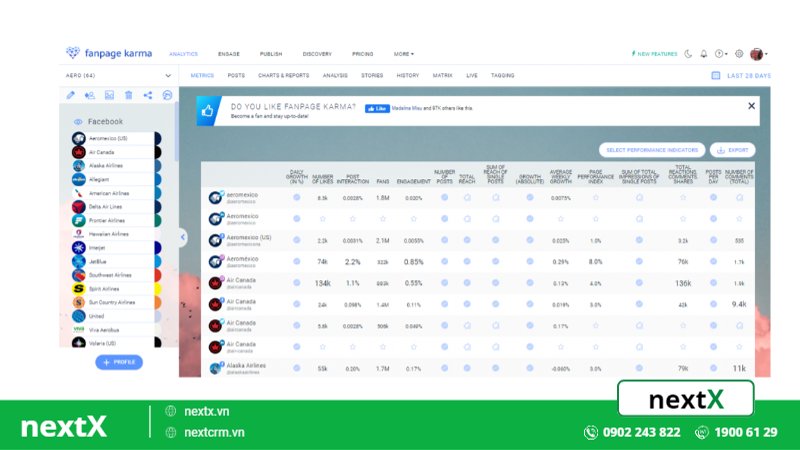This screenshot has width=800, height=450.
Task: Collapse the sidebar with the chevron handle
Action: point(183,237)
